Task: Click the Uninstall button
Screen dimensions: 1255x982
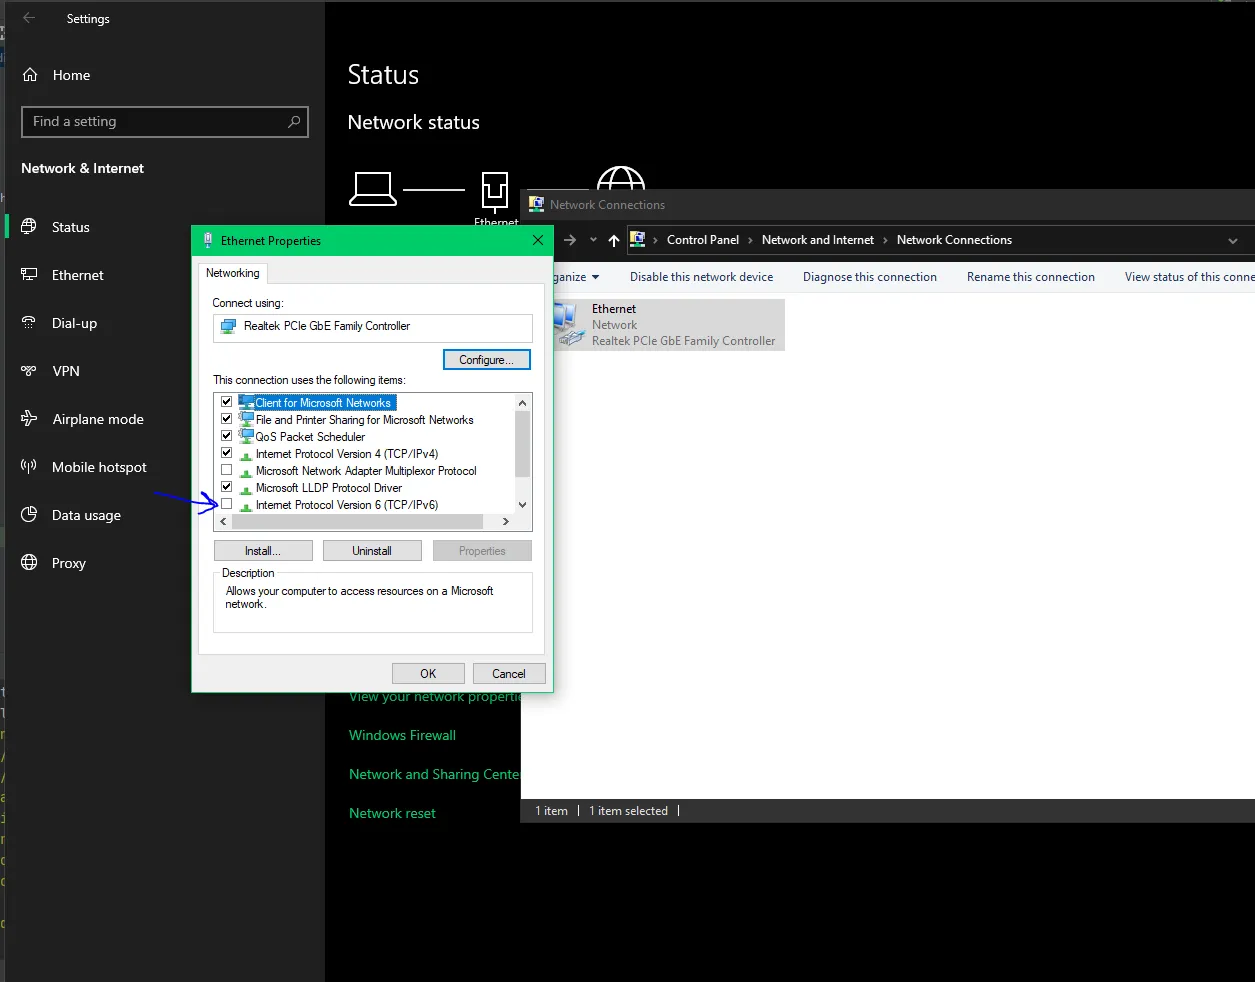Action: tap(372, 551)
